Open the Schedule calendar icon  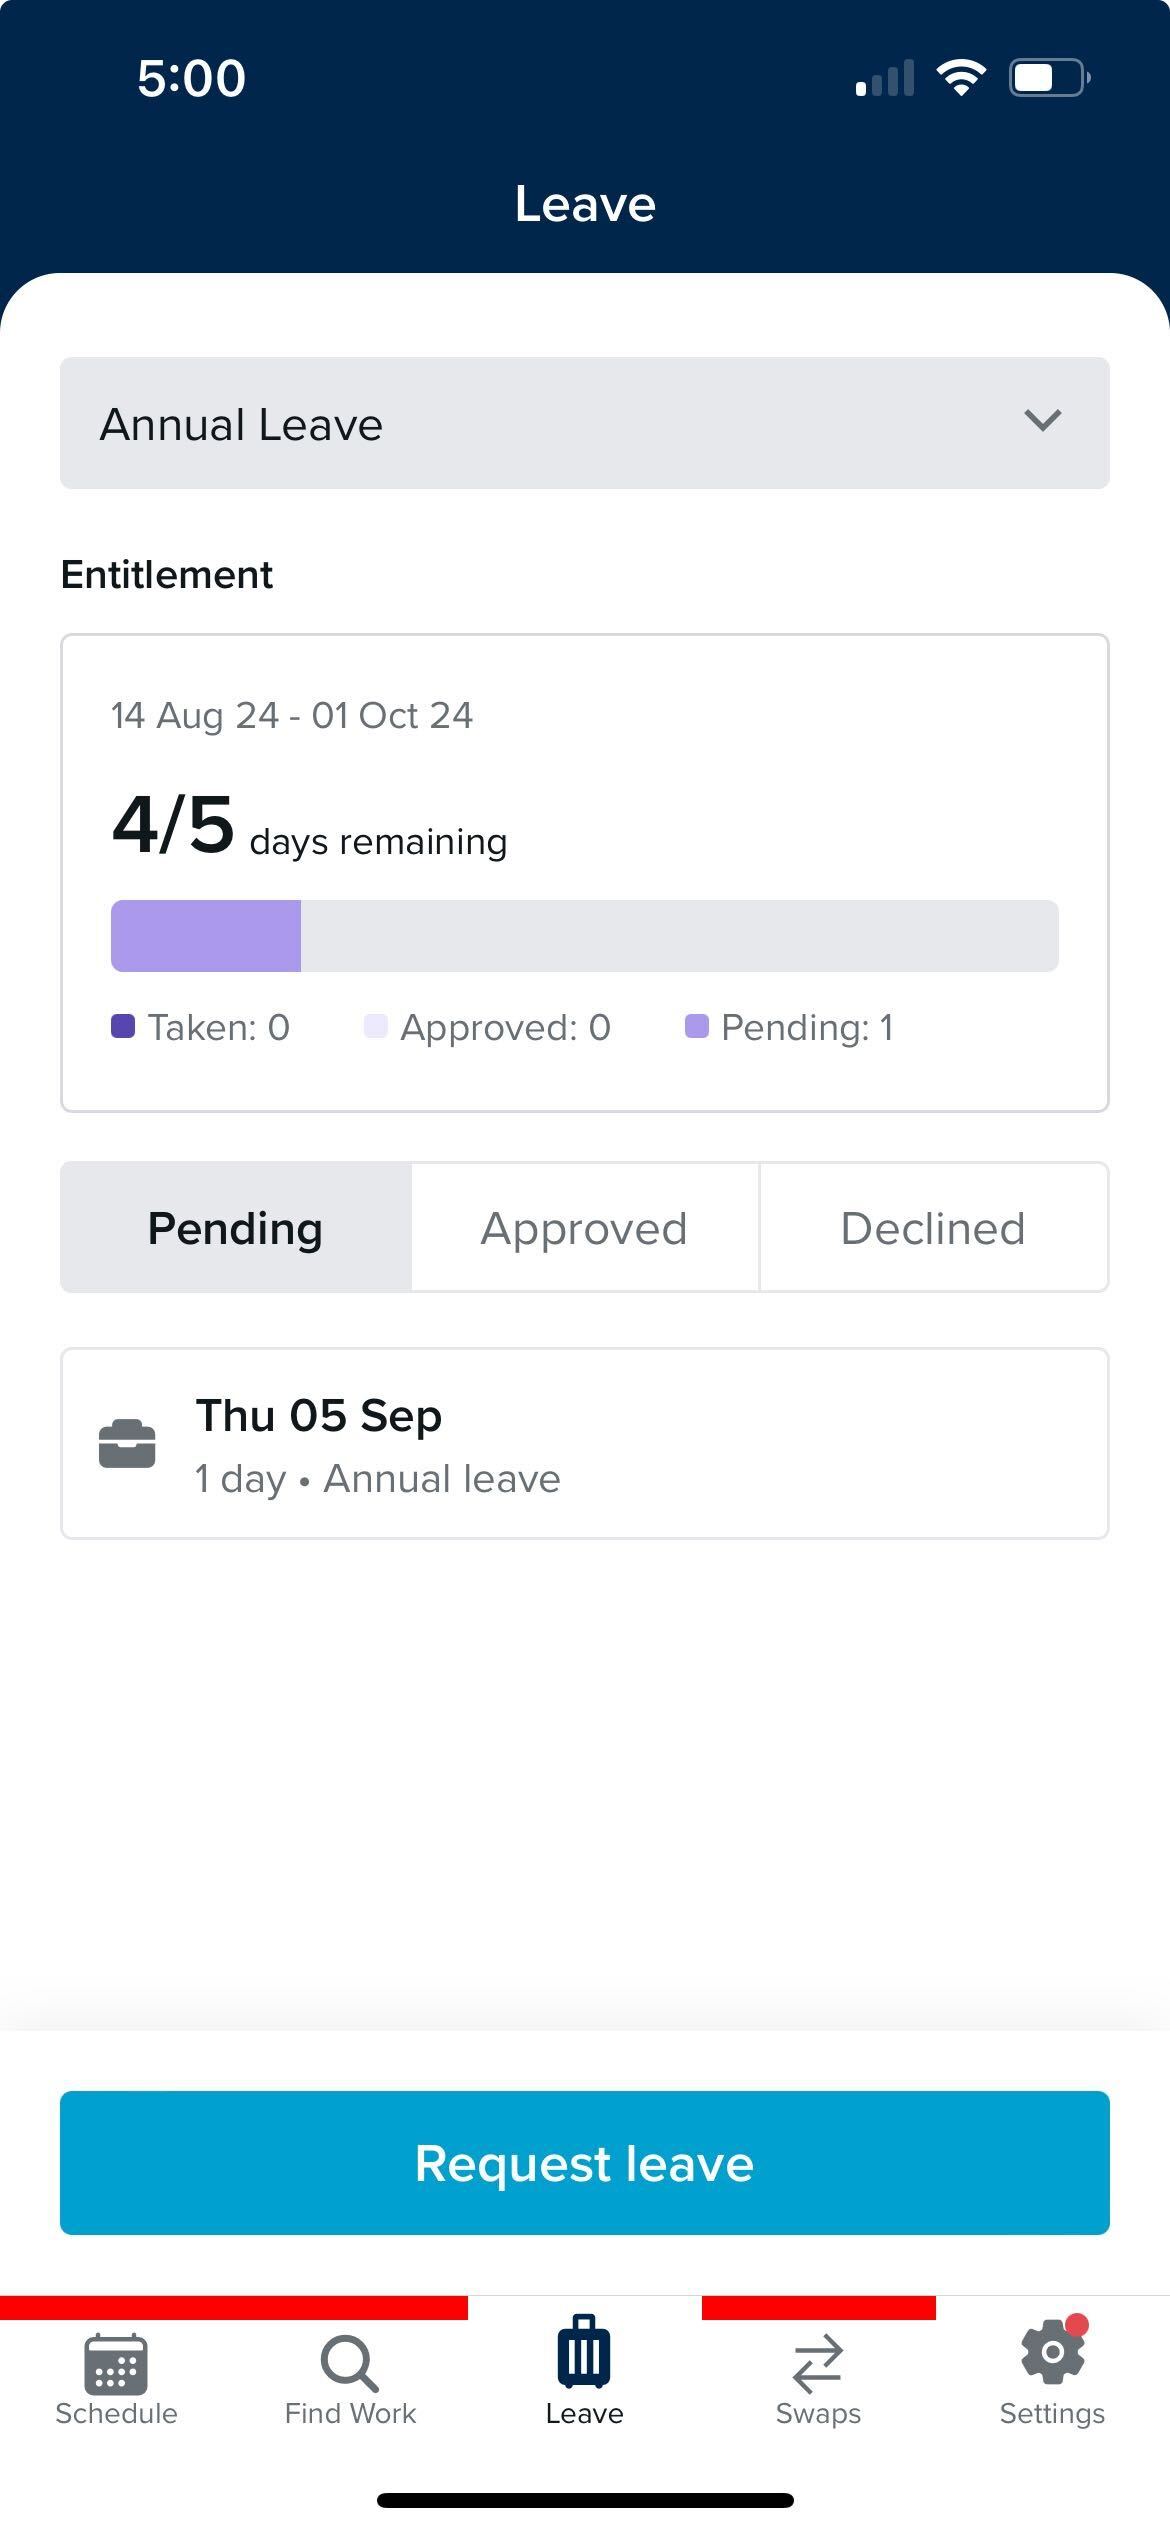[x=116, y=2363]
